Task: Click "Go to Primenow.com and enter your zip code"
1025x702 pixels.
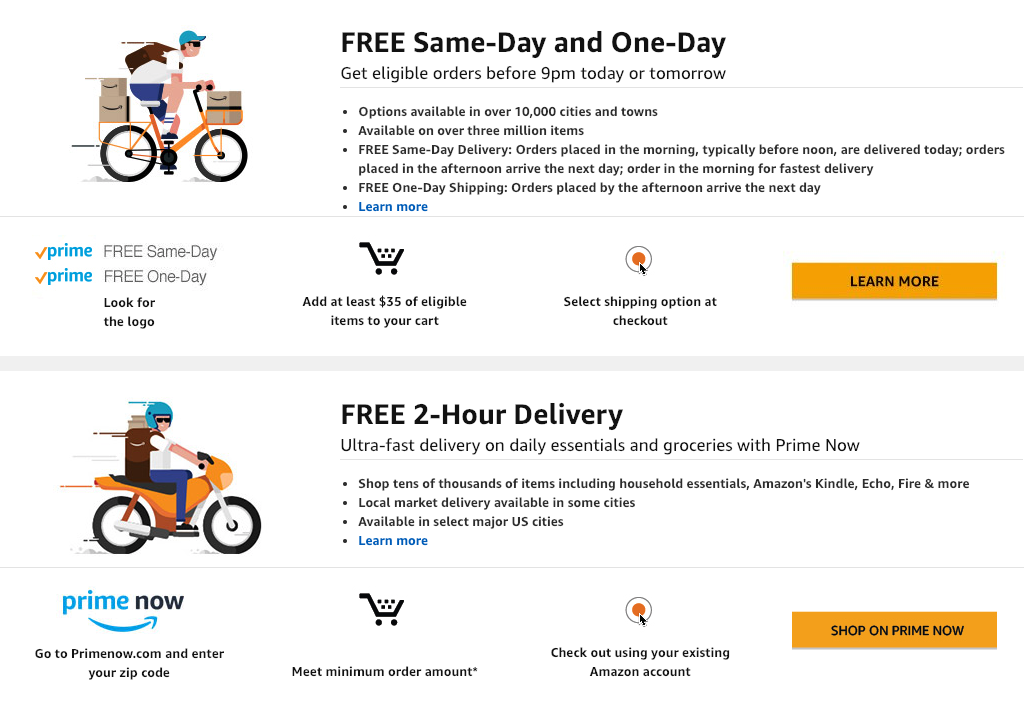Action: point(129,663)
